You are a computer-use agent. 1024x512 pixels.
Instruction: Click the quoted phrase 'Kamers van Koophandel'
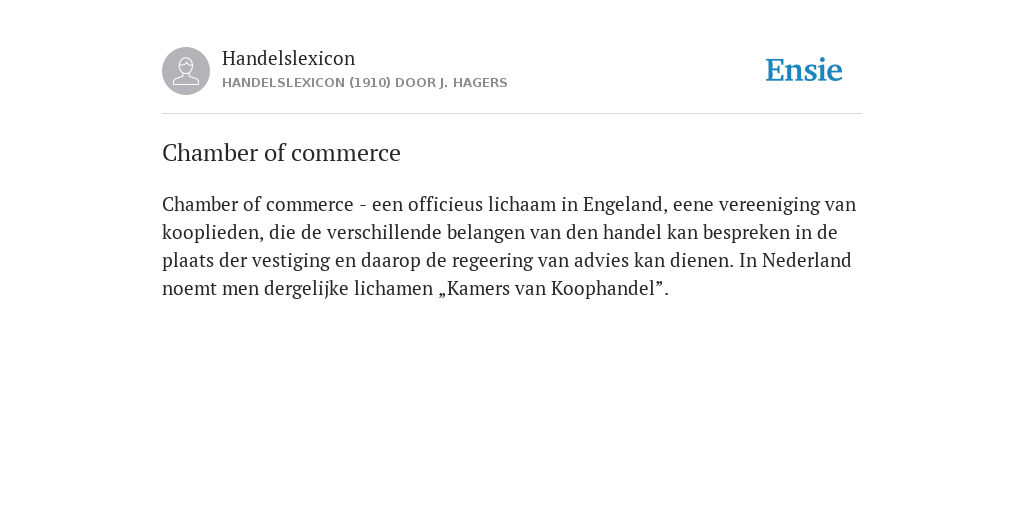click(551, 289)
